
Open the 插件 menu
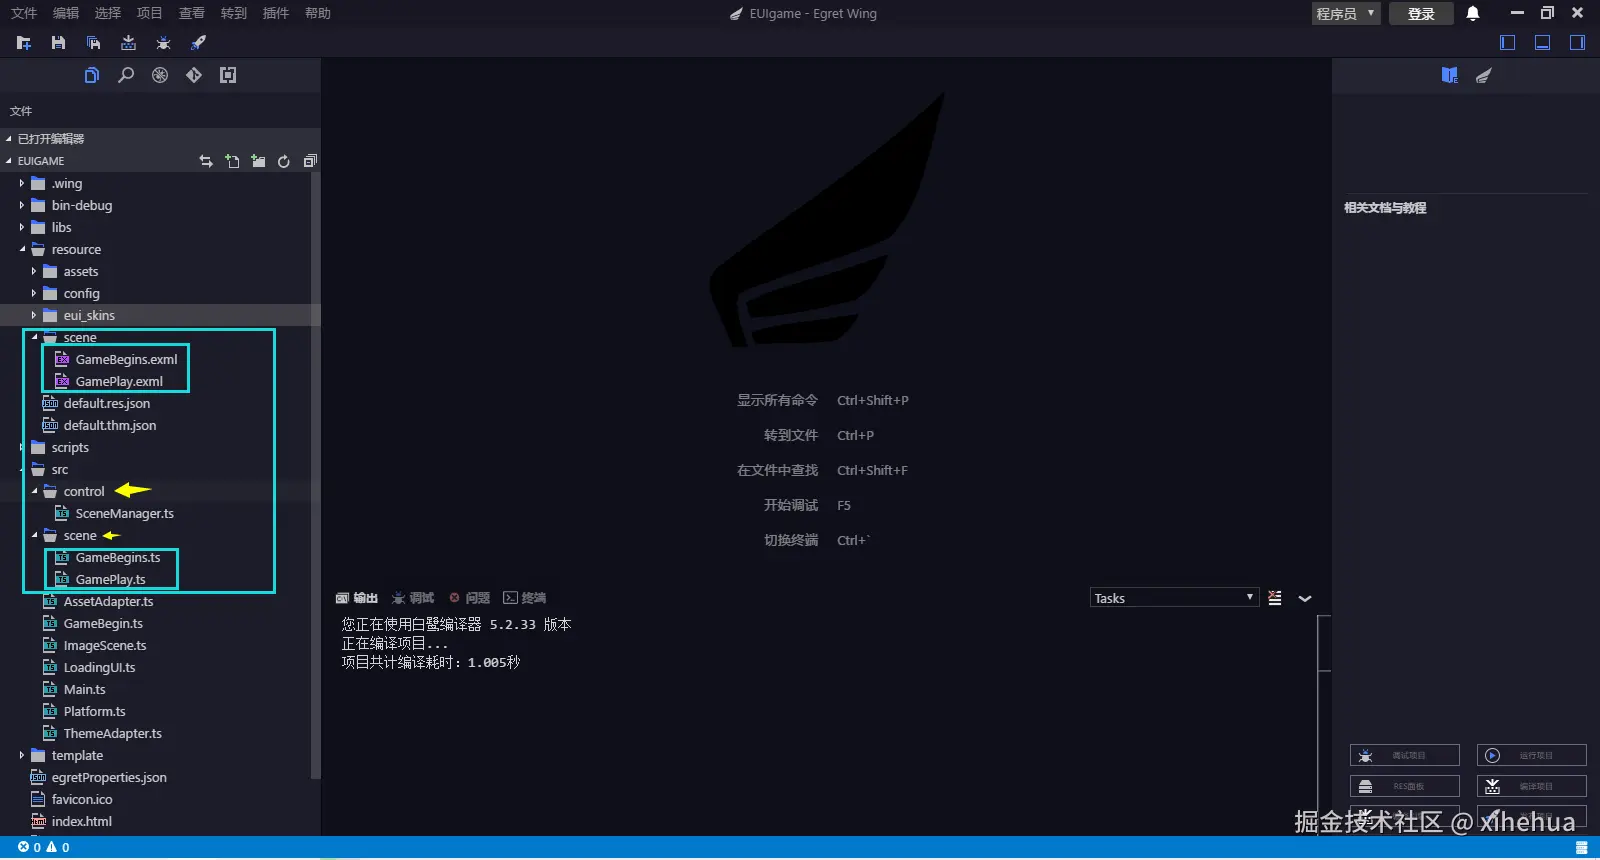coord(276,13)
